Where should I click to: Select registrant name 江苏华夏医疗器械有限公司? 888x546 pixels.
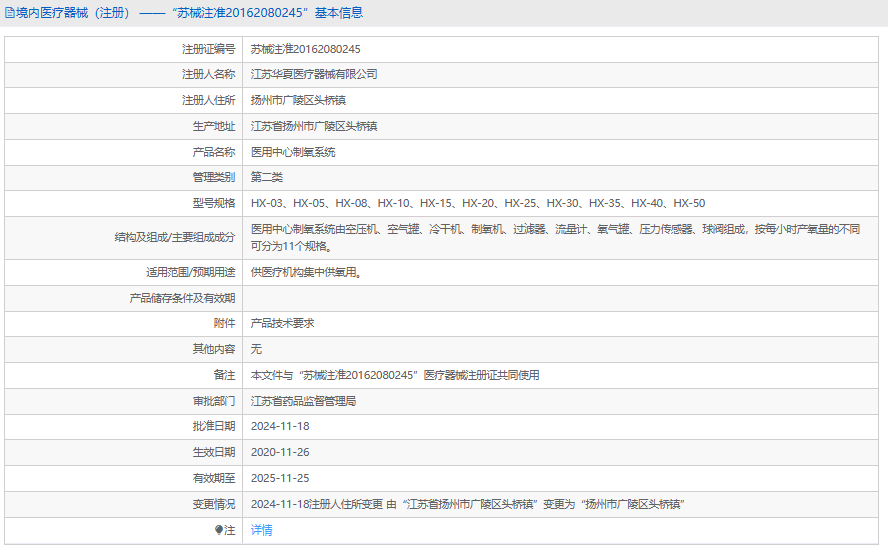(314, 74)
